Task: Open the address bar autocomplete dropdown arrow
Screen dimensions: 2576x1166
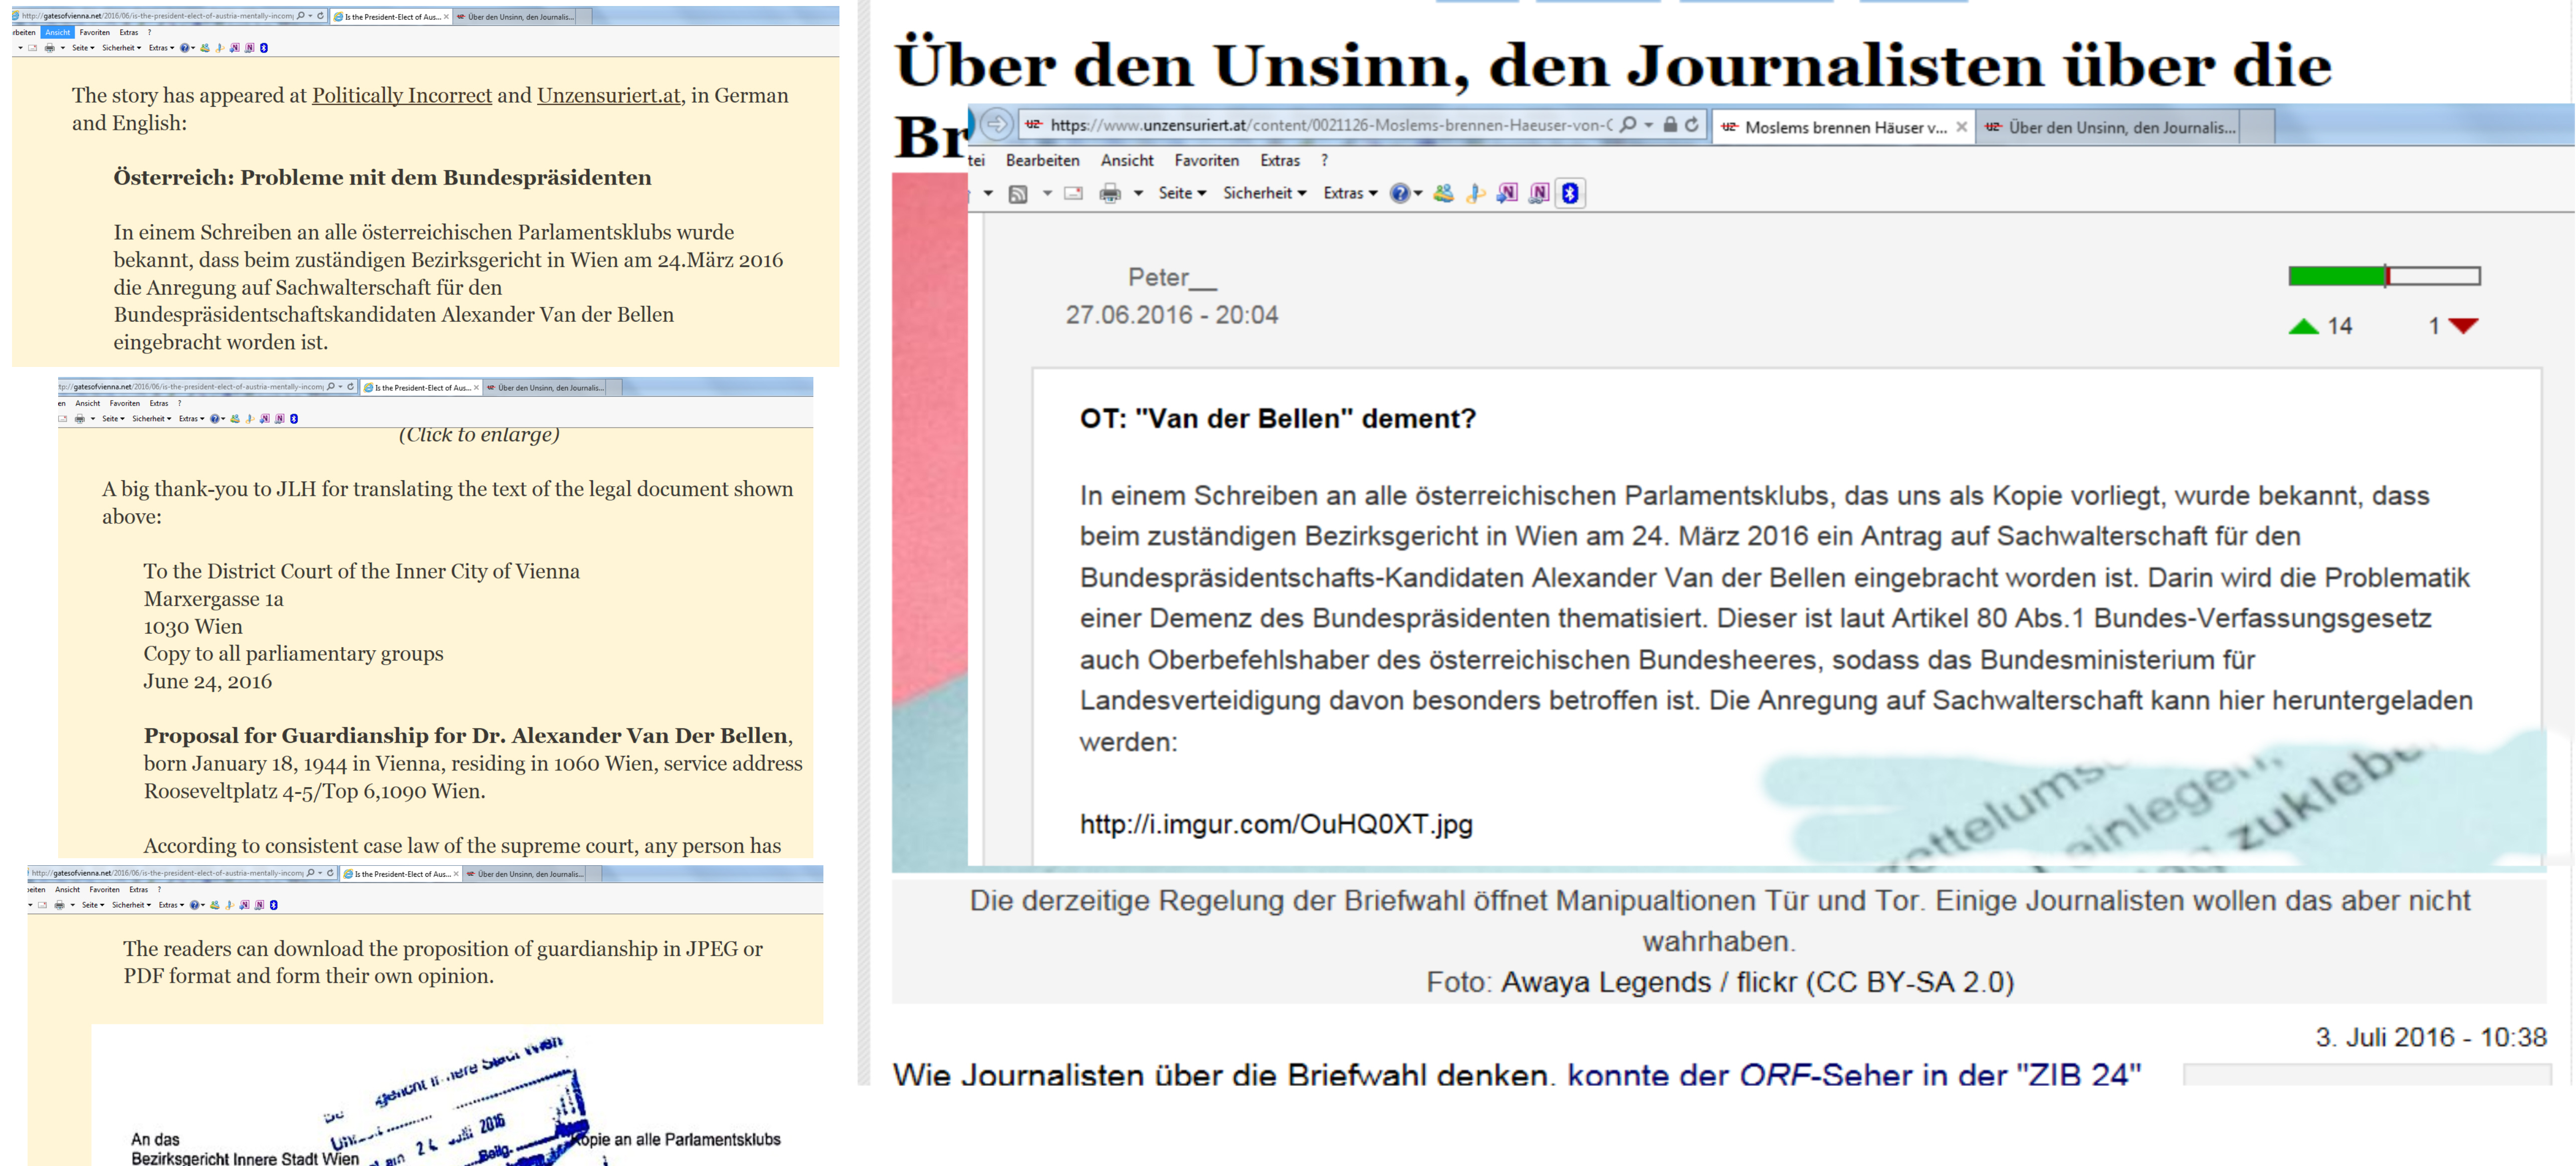Action: pos(1649,125)
